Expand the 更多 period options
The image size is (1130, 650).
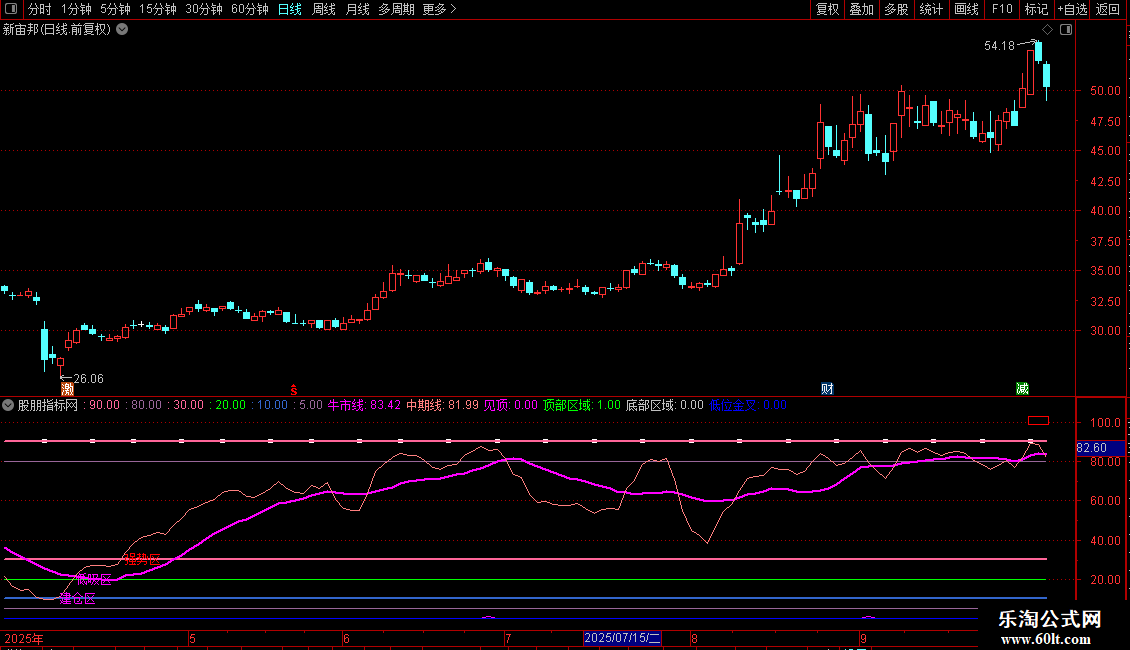[x=439, y=10]
